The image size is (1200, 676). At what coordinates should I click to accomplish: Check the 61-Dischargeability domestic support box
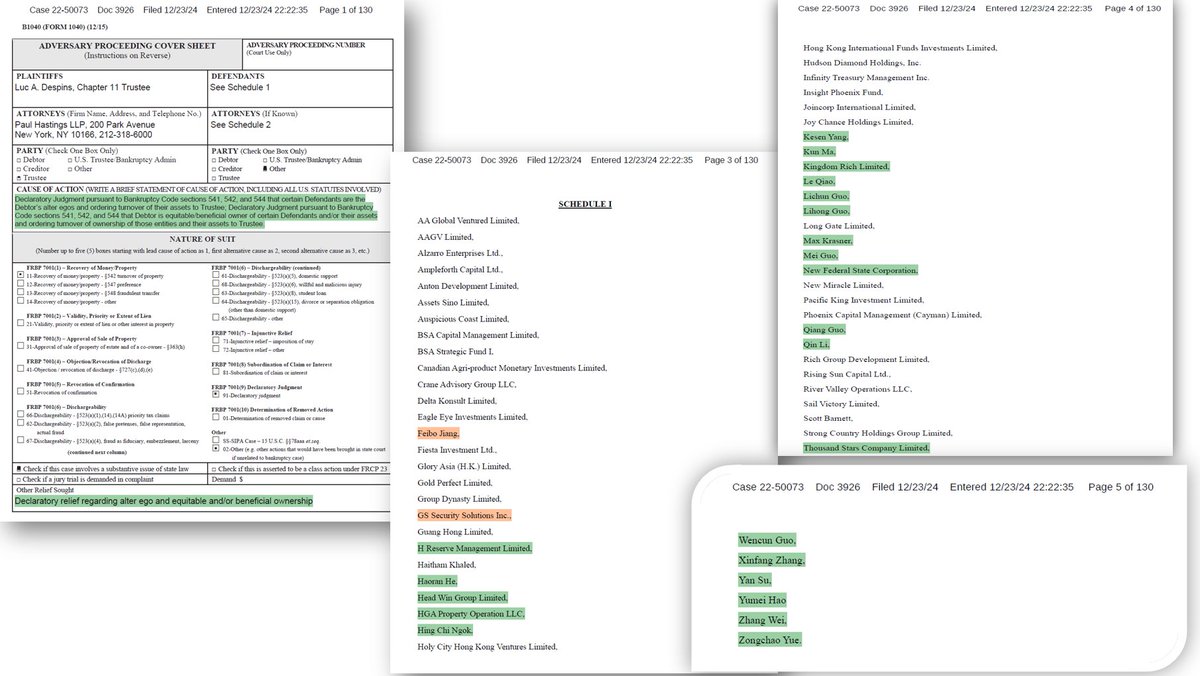tap(216, 275)
